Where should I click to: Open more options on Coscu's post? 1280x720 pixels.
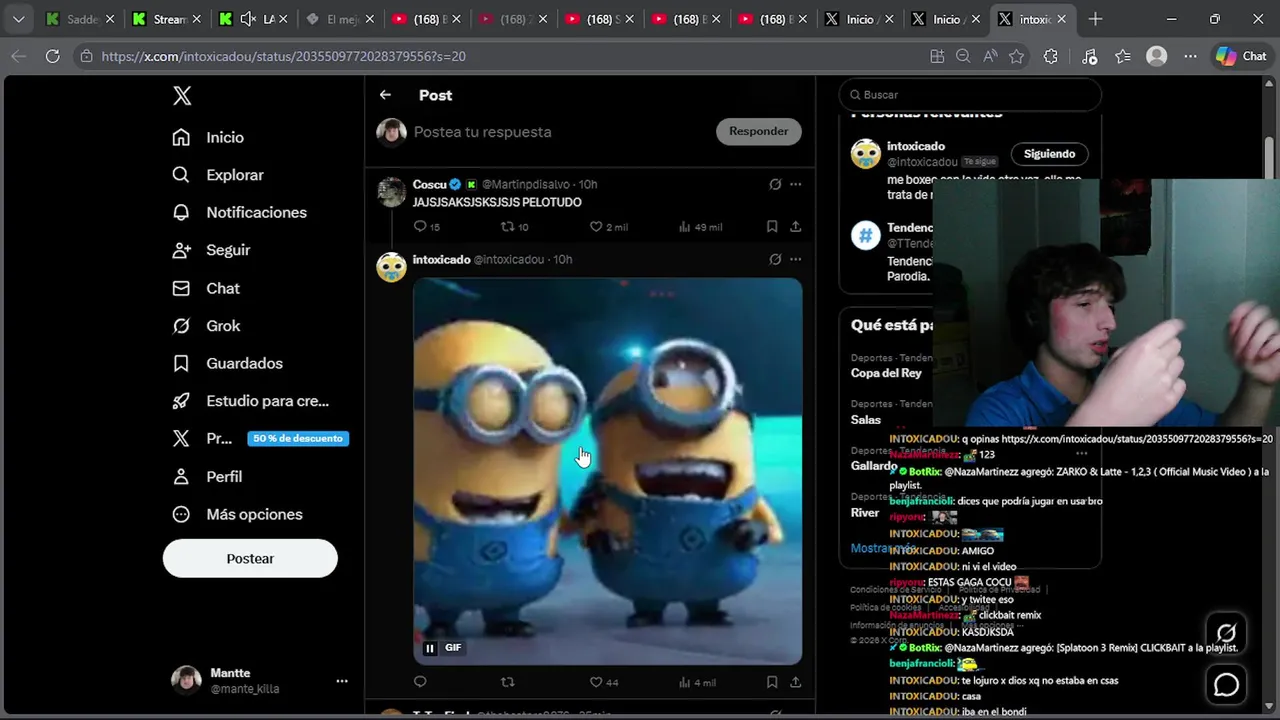pyautogui.click(x=795, y=184)
